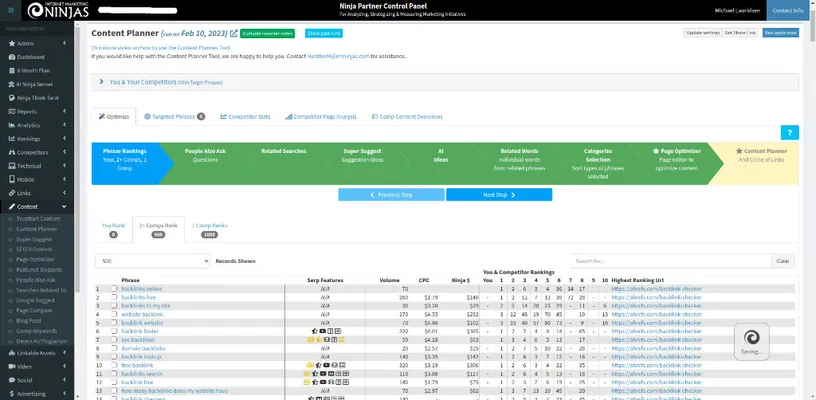Check the box for backlinks sebez row
The height and width of the screenshot is (400, 816).
click(x=114, y=289)
